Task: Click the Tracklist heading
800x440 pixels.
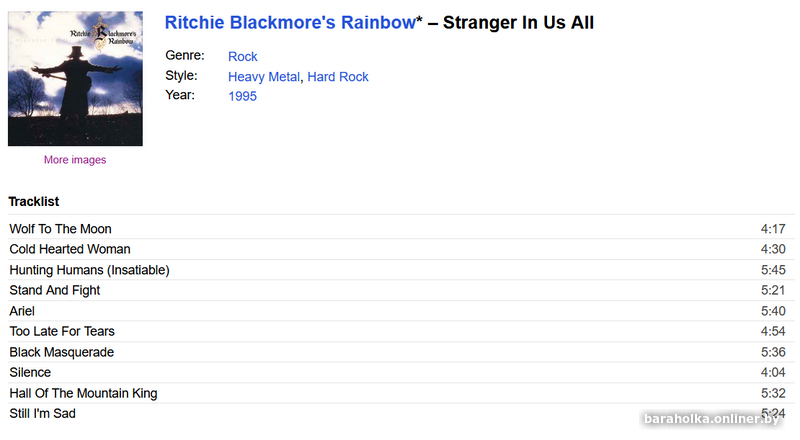Action: point(34,202)
